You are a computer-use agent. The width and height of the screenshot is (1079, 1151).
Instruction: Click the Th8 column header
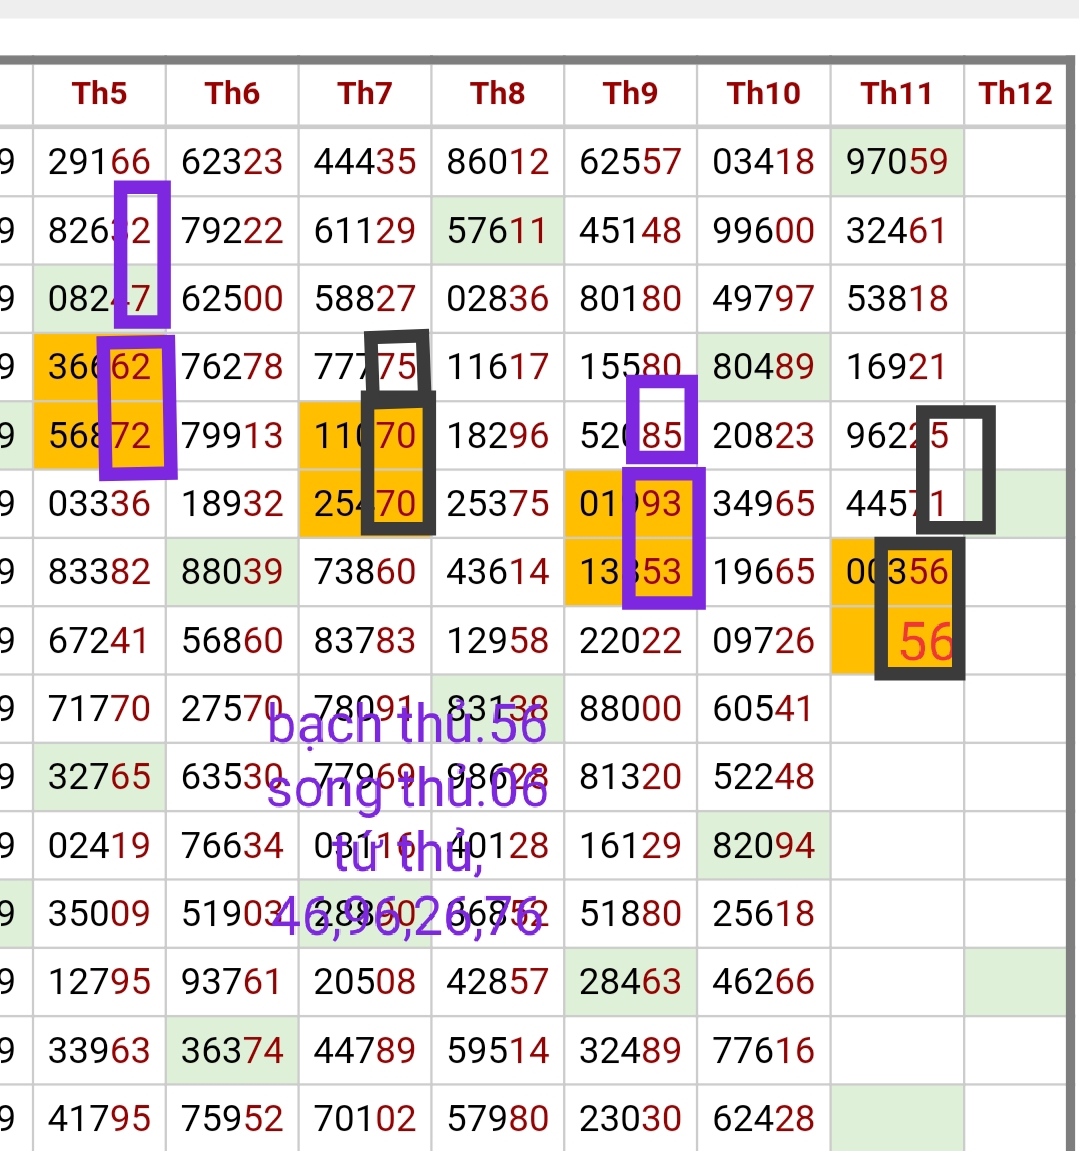coord(498,94)
